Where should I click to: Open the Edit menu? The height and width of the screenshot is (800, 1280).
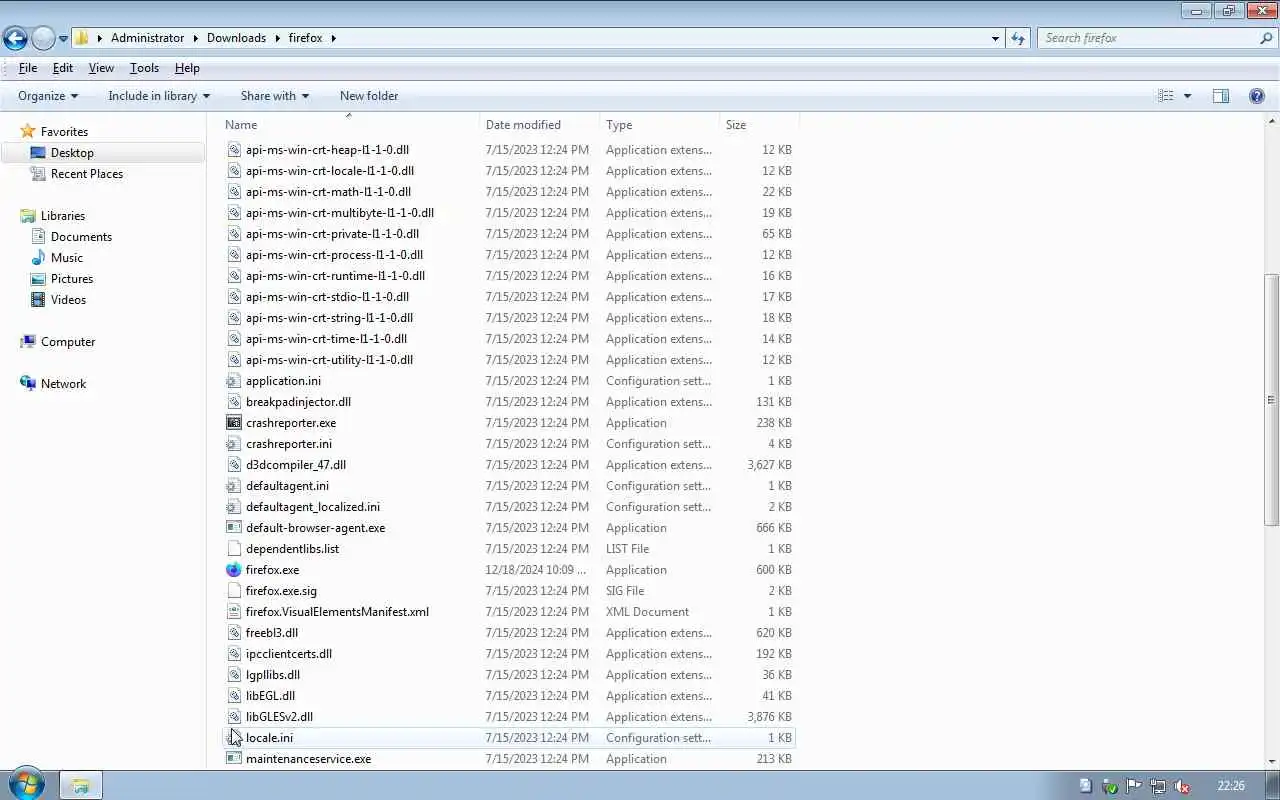tap(63, 68)
